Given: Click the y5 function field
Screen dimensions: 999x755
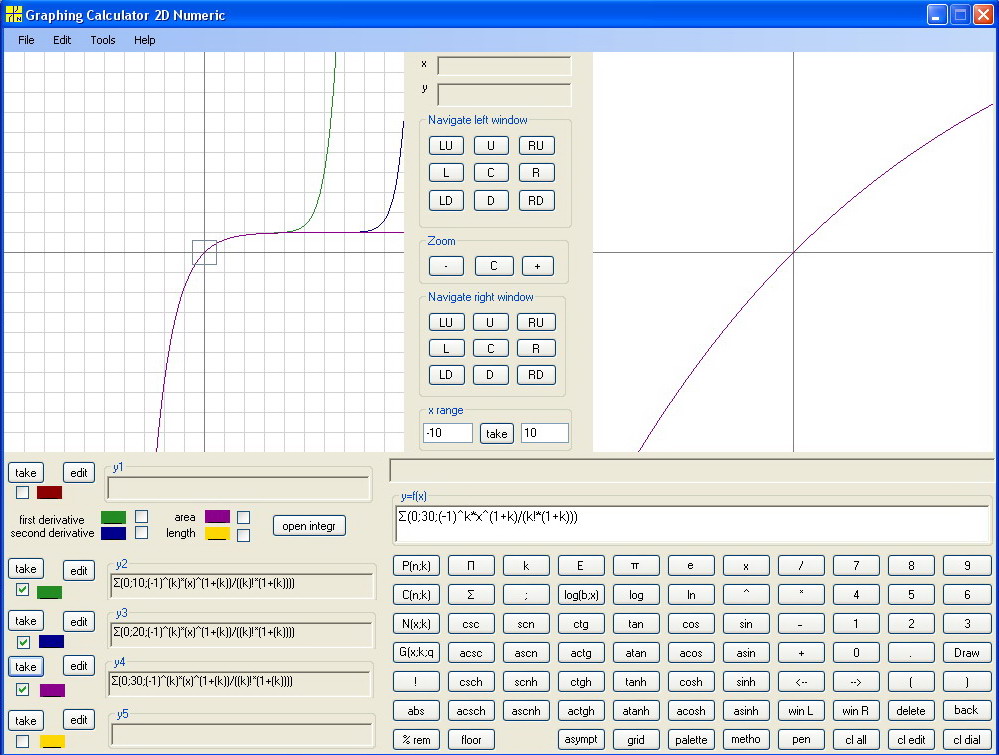Looking at the screenshot, I should [242, 735].
